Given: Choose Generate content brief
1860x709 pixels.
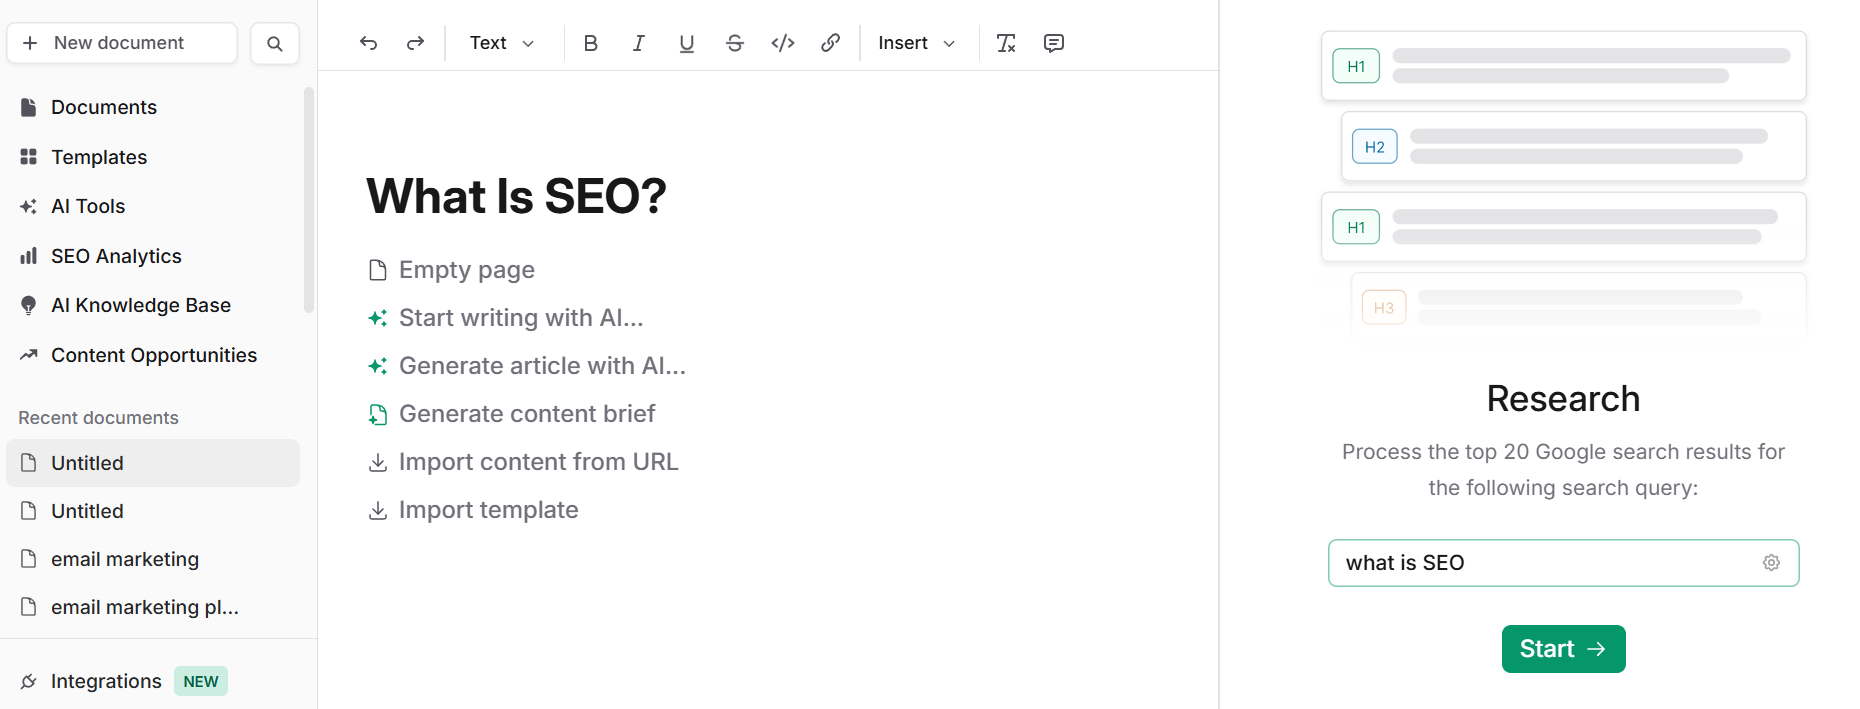Looking at the screenshot, I should [x=512, y=414].
